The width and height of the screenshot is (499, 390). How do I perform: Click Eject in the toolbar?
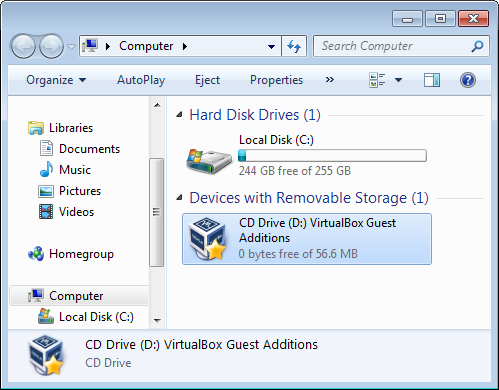[207, 80]
